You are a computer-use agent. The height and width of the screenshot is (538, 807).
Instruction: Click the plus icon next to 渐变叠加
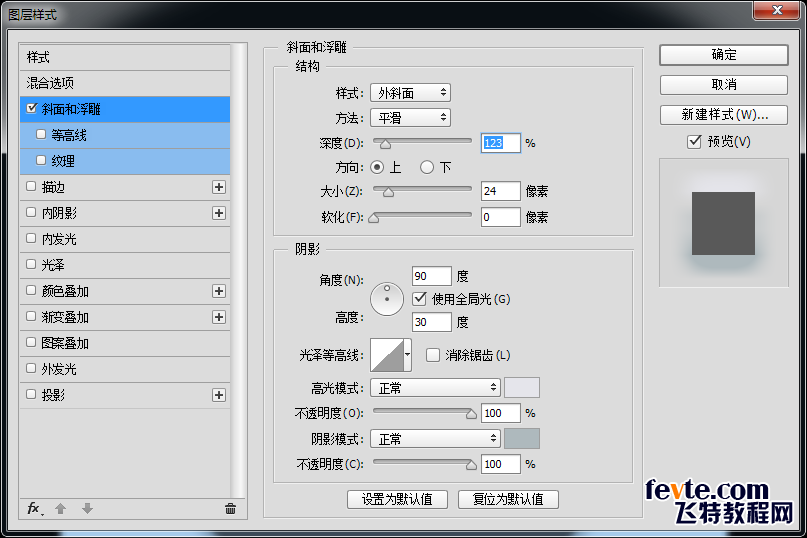pos(219,317)
